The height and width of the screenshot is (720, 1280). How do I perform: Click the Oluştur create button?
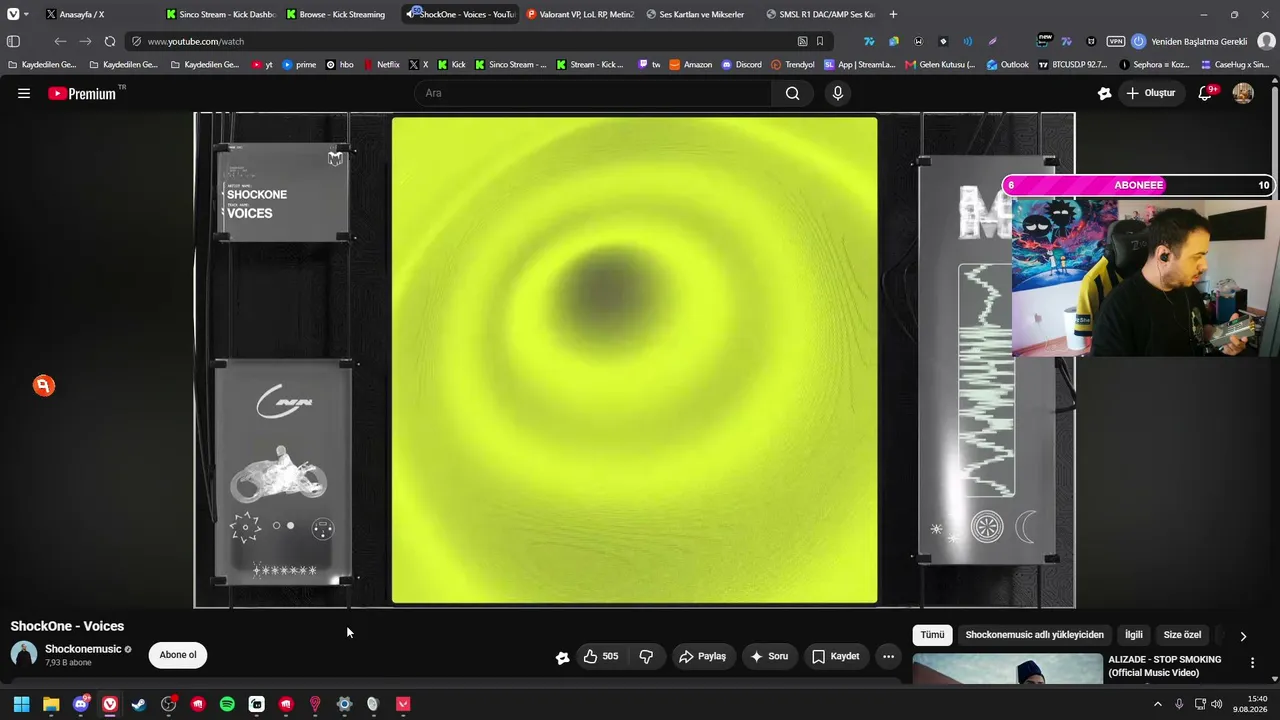tap(1150, 93)
